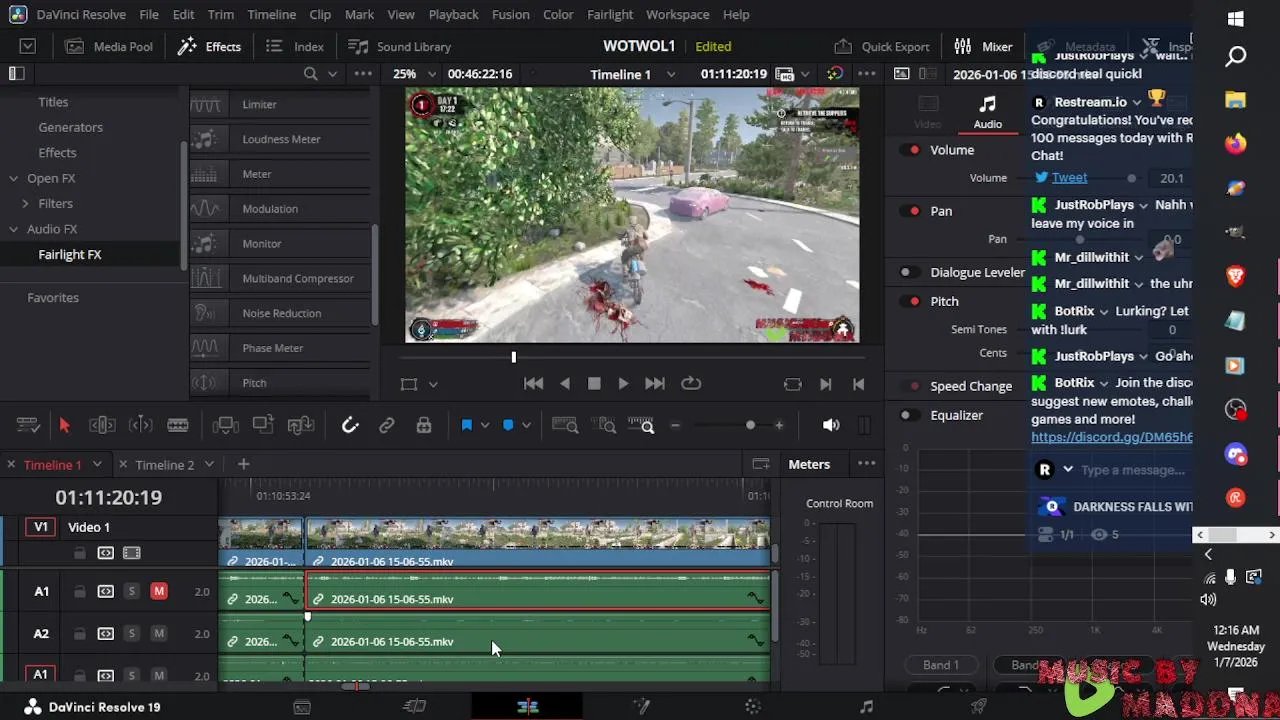Open File Explorer from the Windows taskbar
The image size is (1280, 720).
pos(1236,100)
